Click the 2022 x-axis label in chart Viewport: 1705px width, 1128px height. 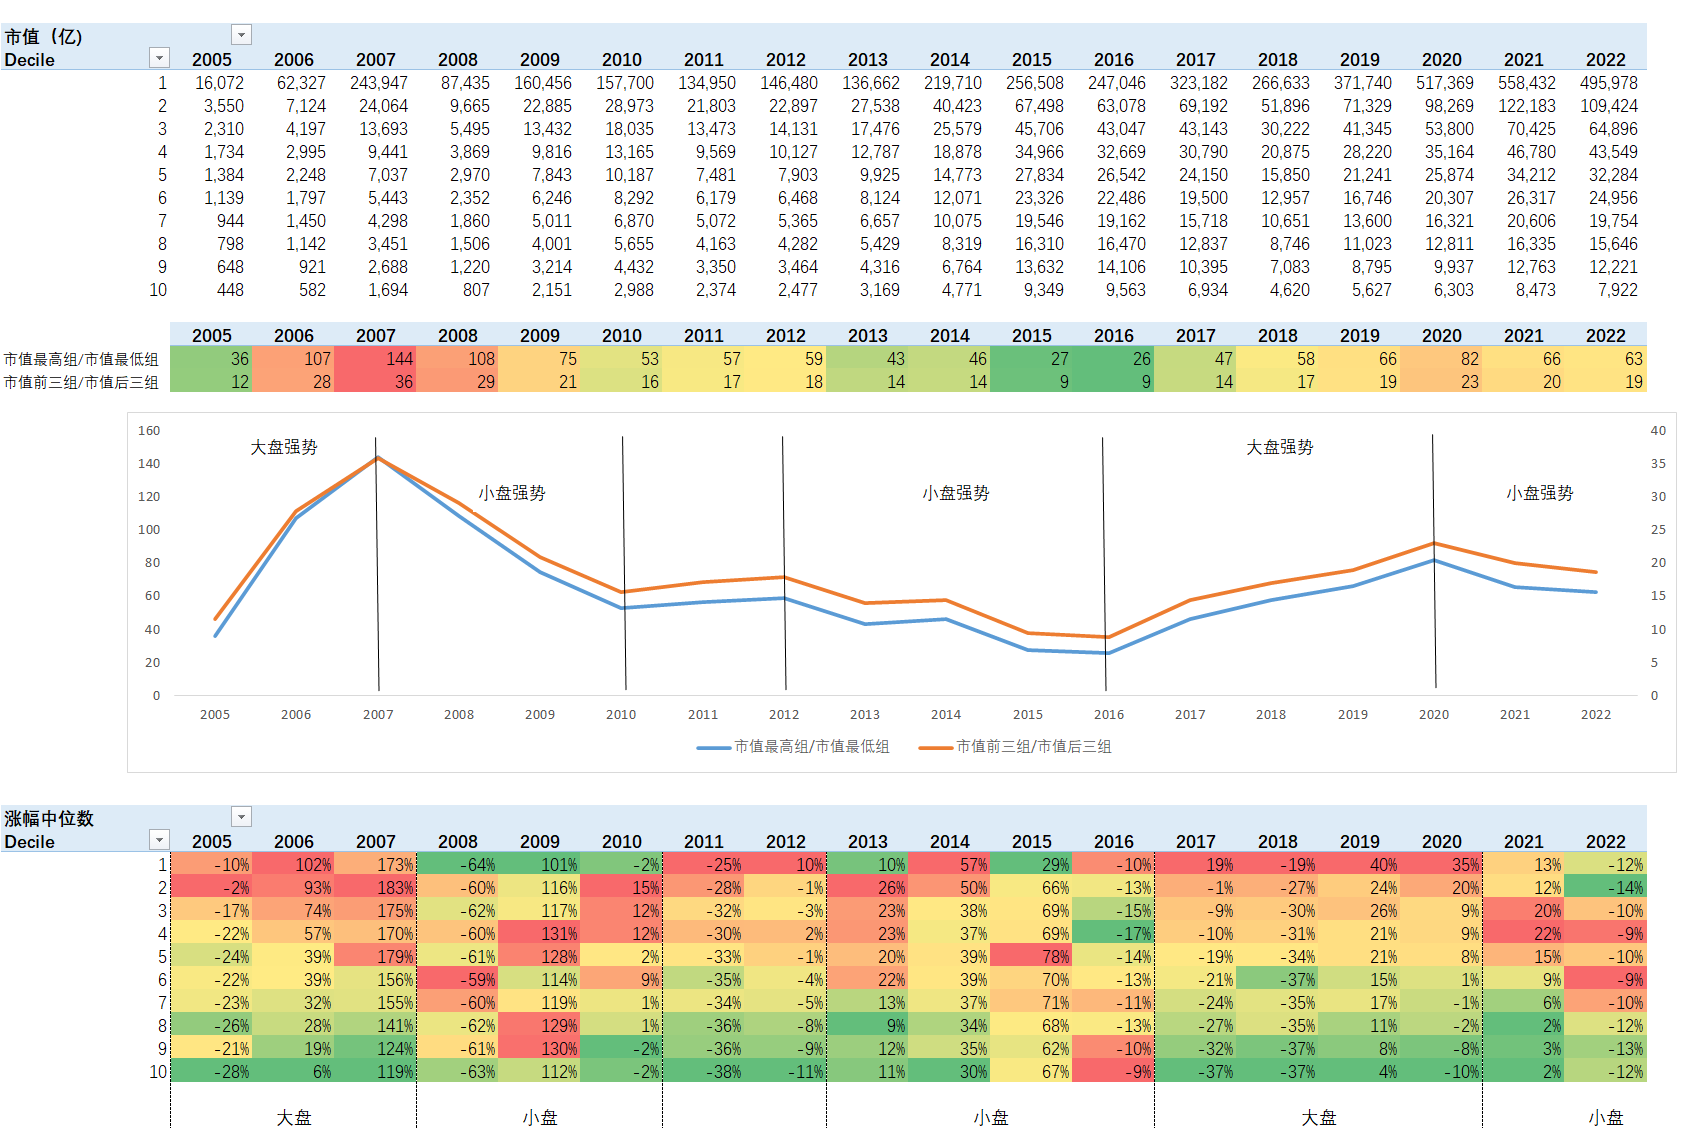coord(1595,714)
